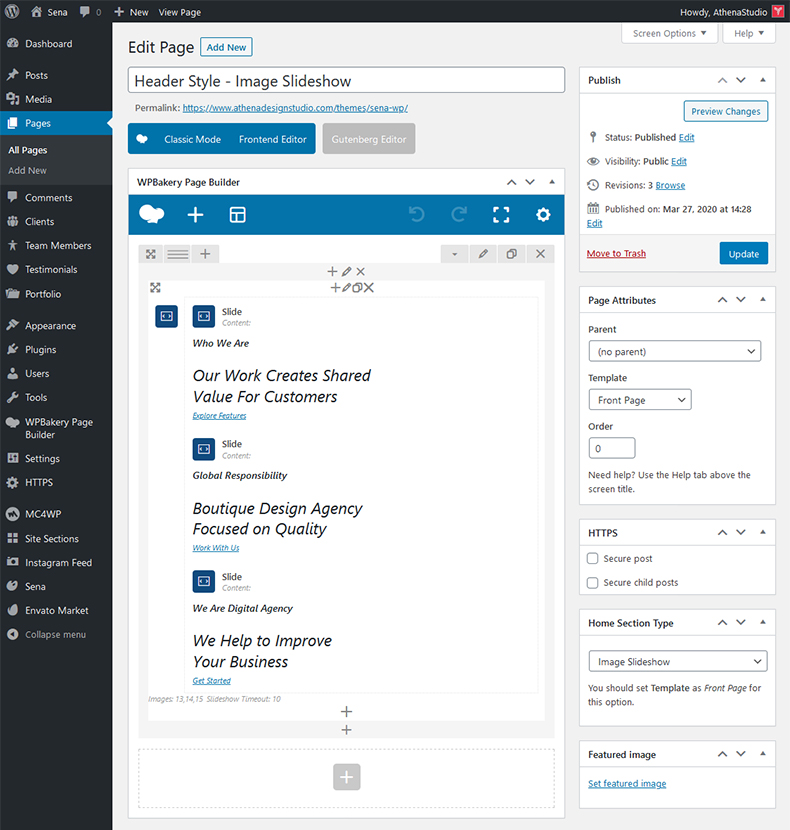Open the Home Section Type dropdown

coord(678,661)
